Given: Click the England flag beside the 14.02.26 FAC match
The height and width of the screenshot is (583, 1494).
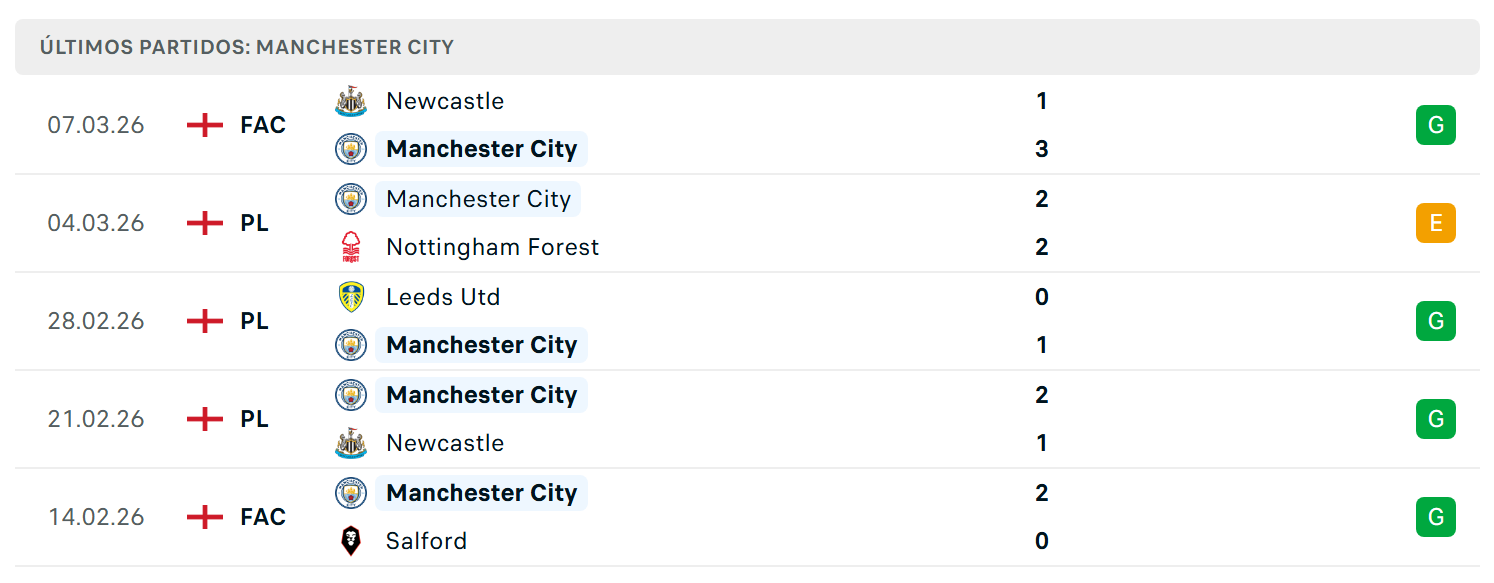Looking at the screenshot, I should click(205, 517).
